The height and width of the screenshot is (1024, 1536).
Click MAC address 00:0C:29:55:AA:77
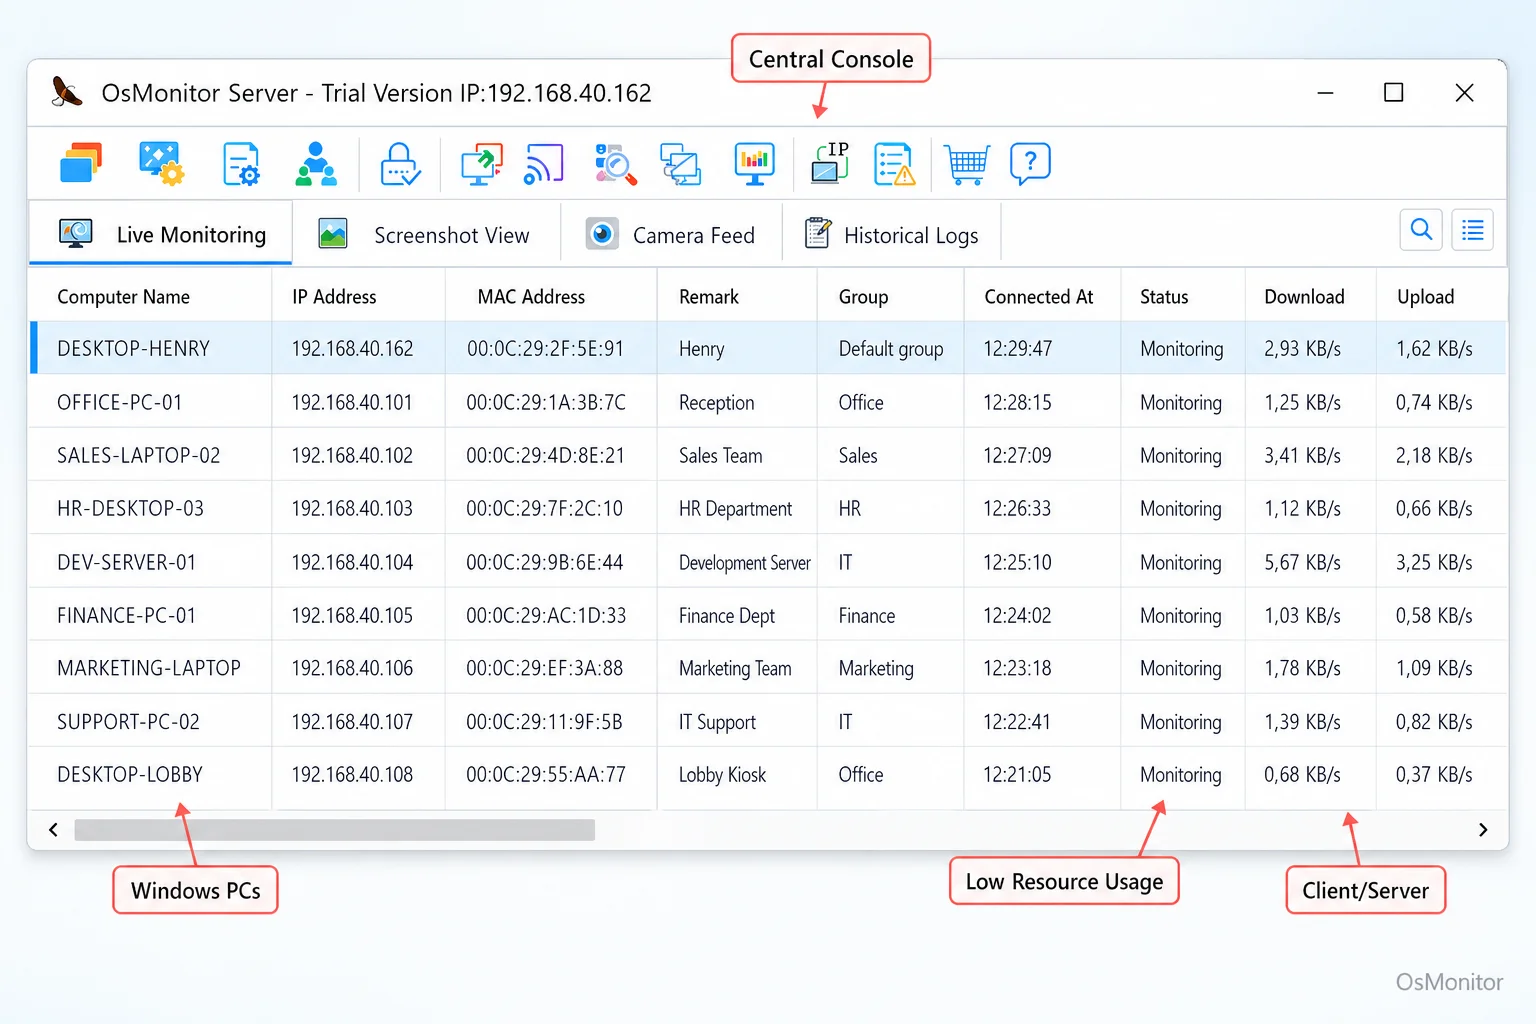(546, 774)
